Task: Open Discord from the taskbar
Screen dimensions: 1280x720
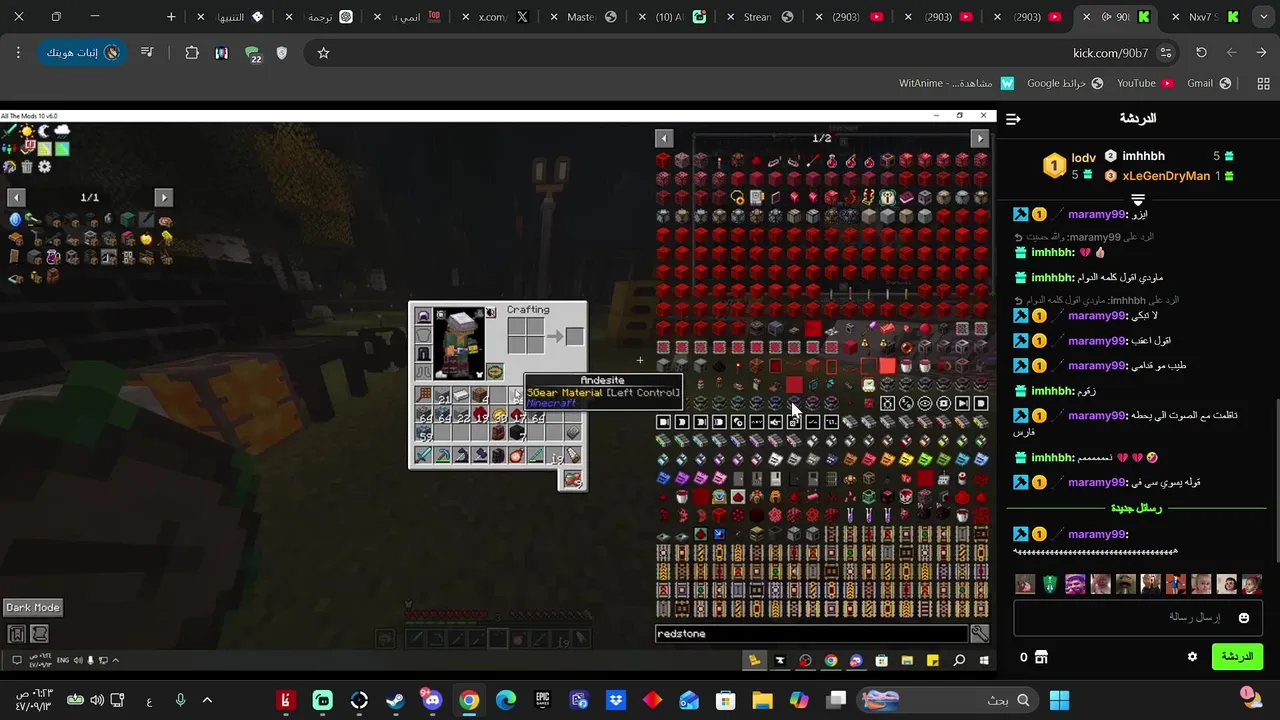Action: (432, 700)
